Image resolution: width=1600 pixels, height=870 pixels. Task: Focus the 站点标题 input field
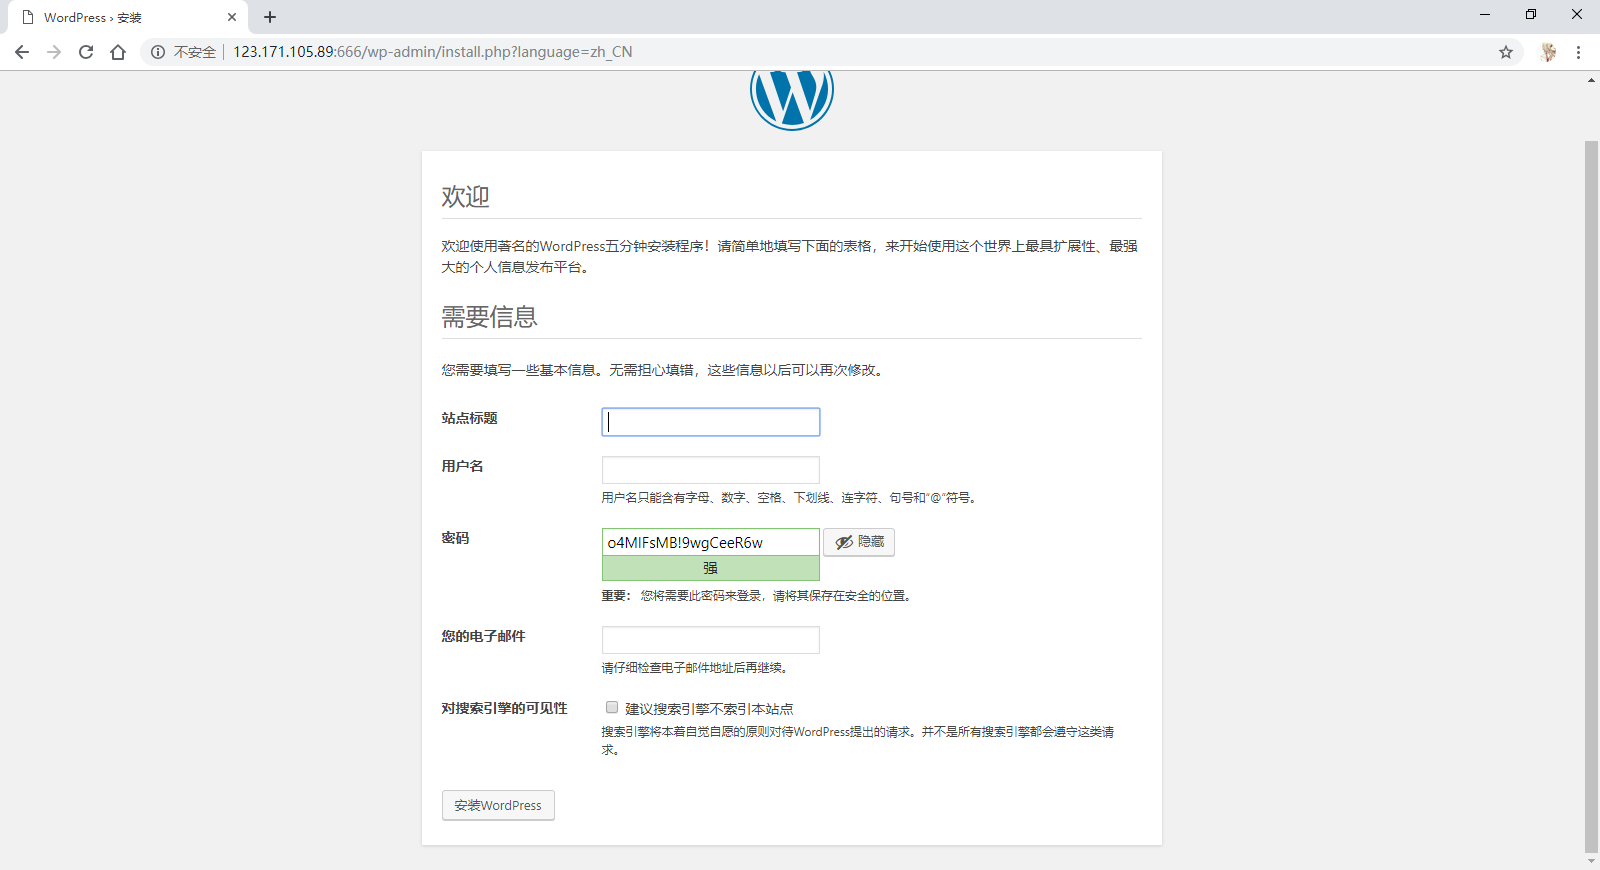coord(710,422)
